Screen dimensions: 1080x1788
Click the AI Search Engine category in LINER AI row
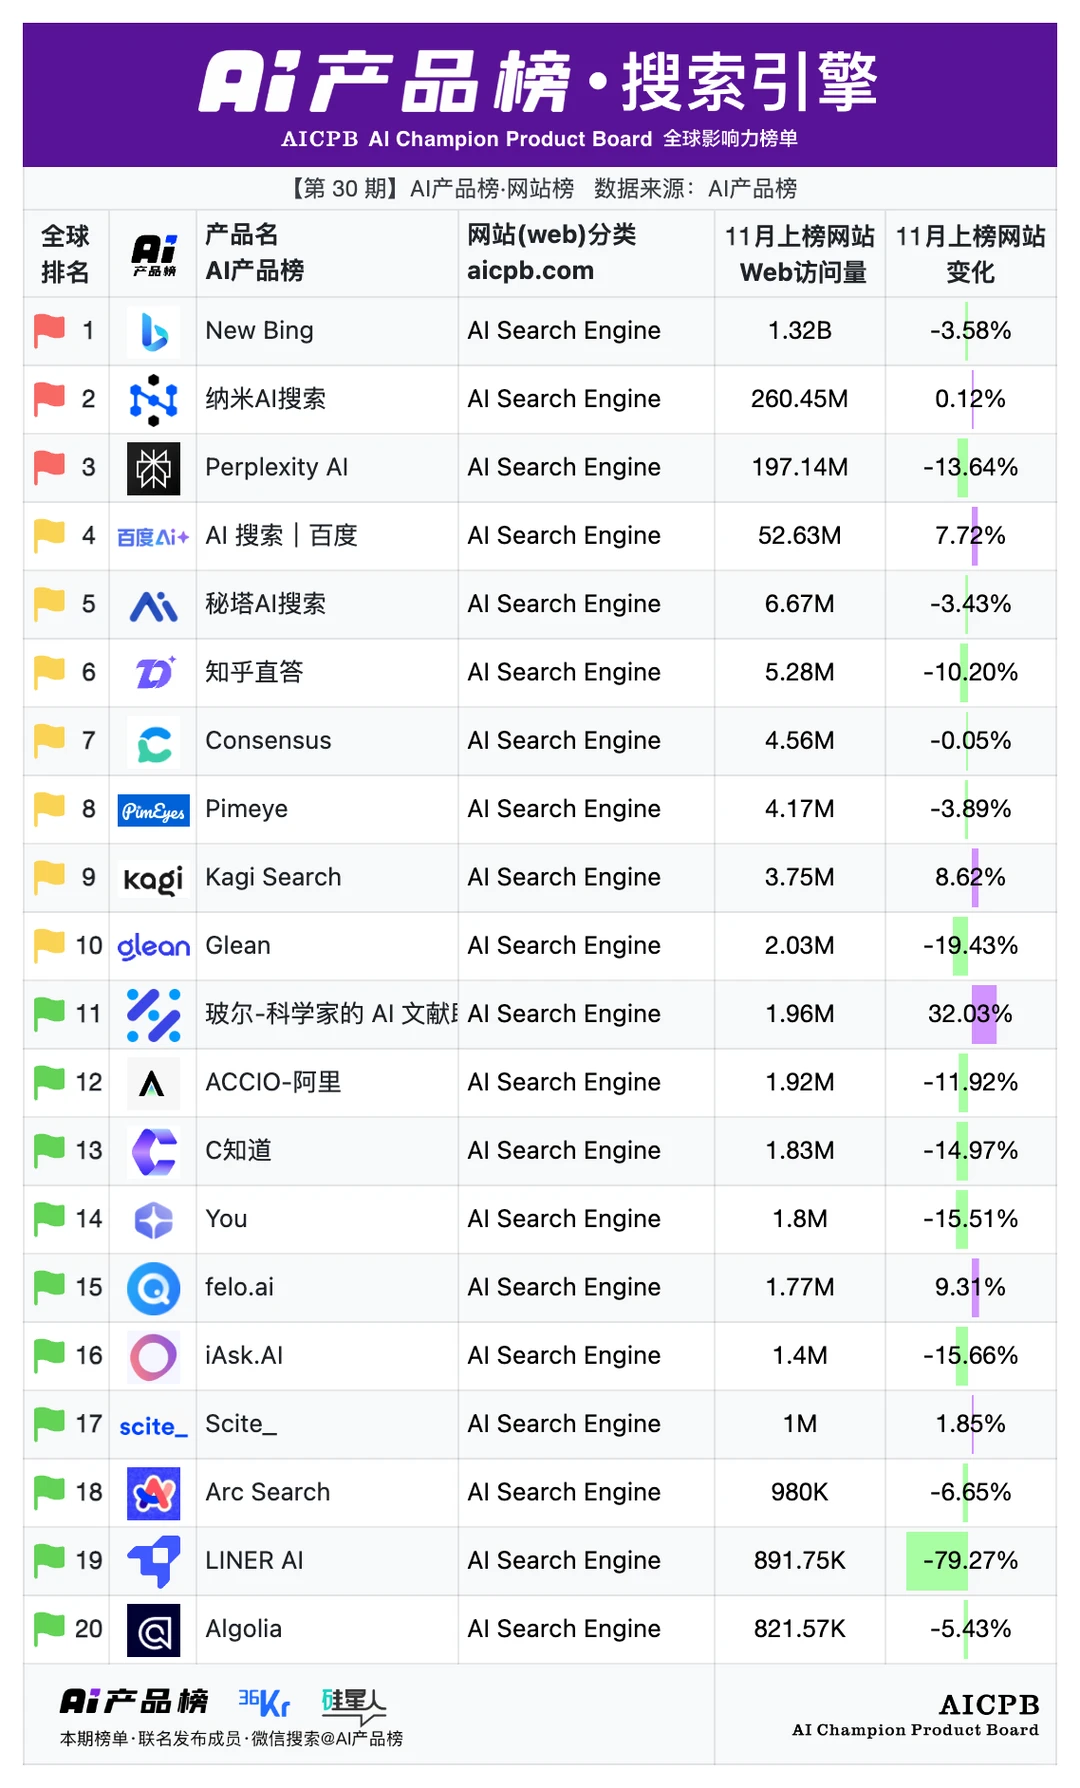point(564,1560)
